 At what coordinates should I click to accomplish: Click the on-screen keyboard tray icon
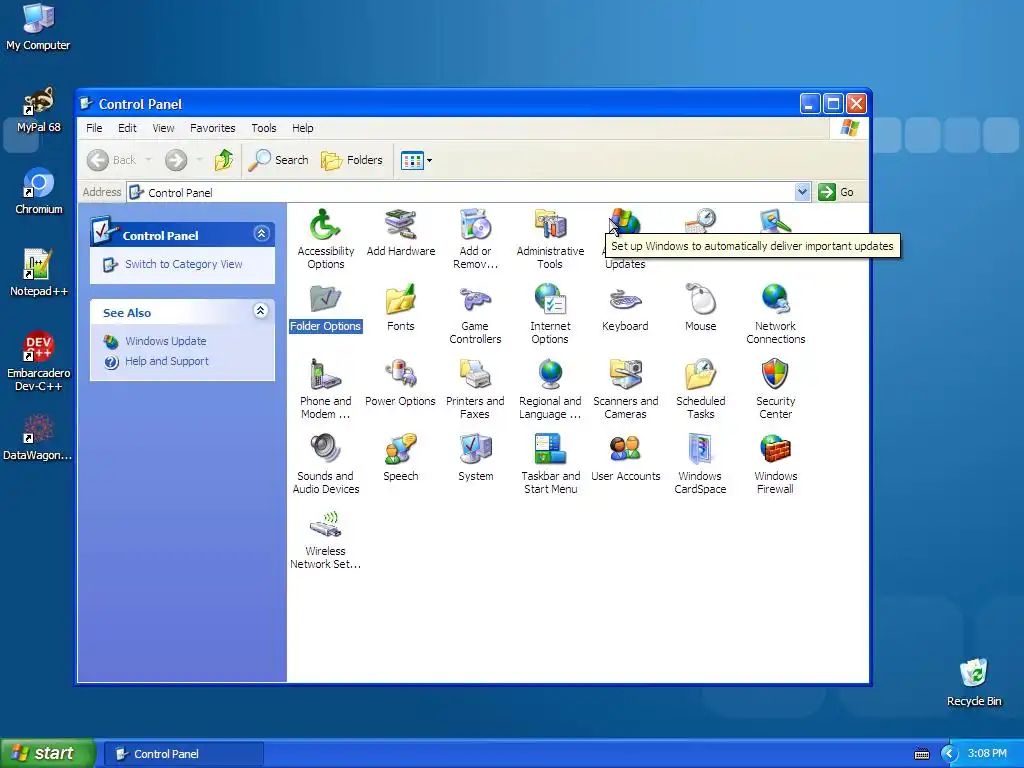pos(921,754)
